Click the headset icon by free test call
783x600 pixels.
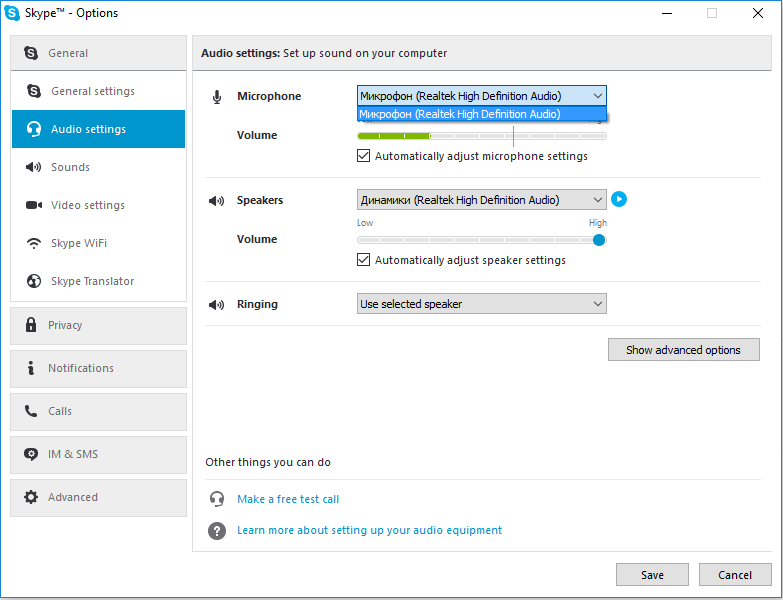pos(217,499)
